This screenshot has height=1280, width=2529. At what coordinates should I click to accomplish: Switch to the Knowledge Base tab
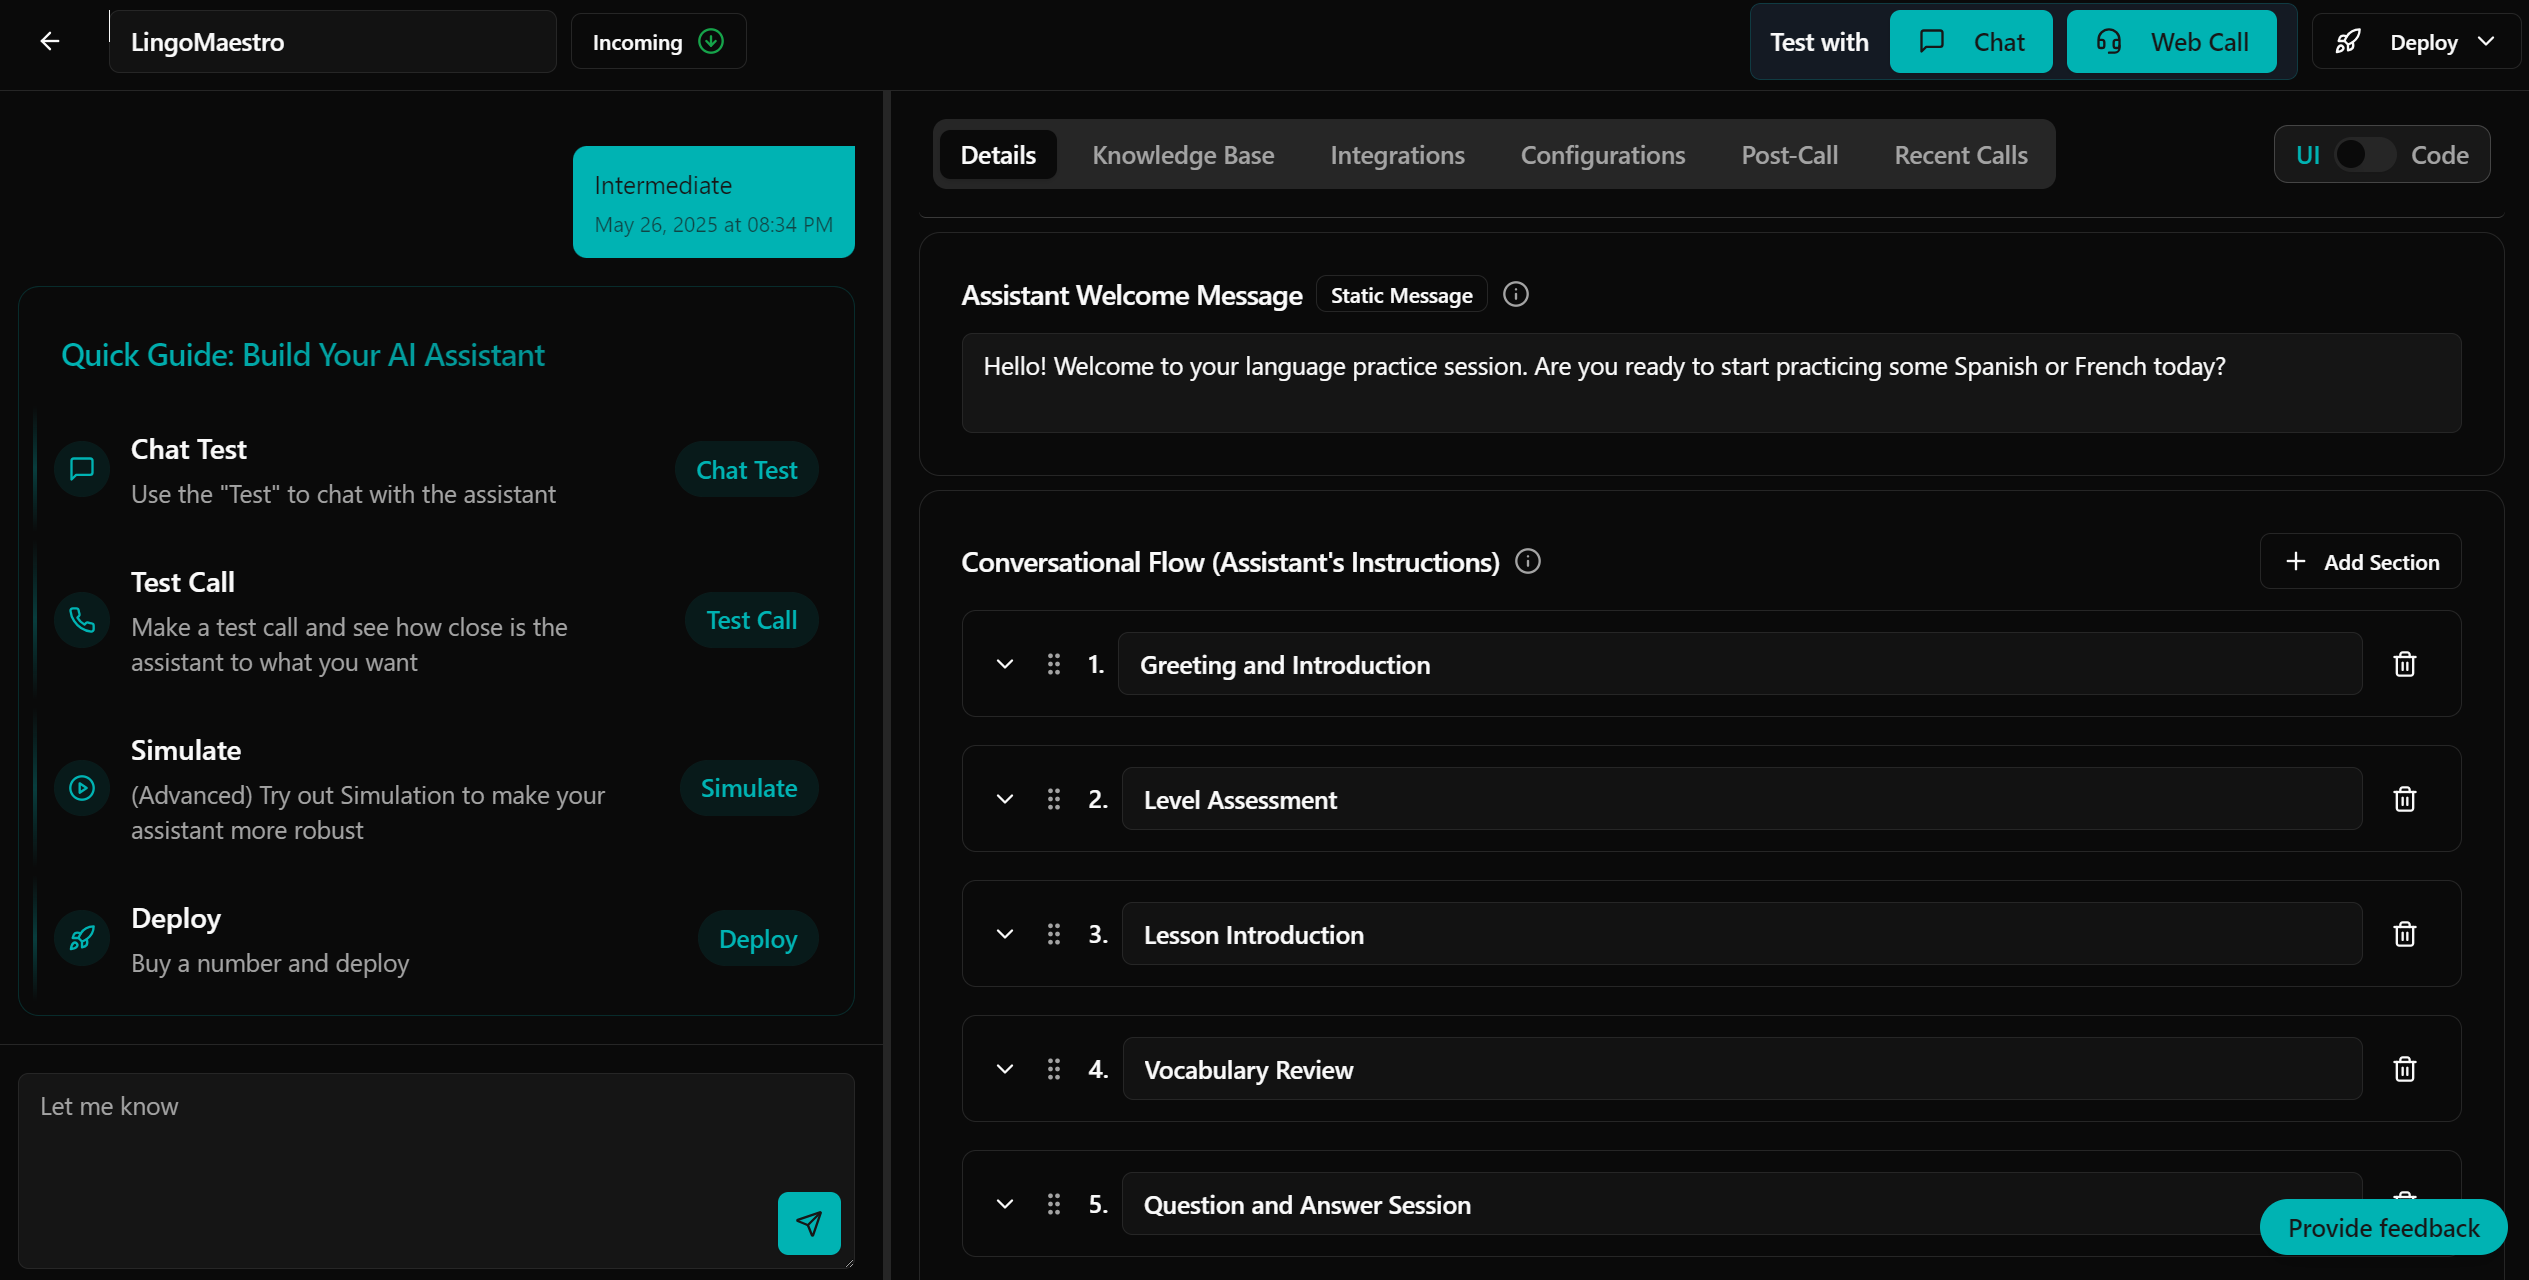[x=1182, y=155]
